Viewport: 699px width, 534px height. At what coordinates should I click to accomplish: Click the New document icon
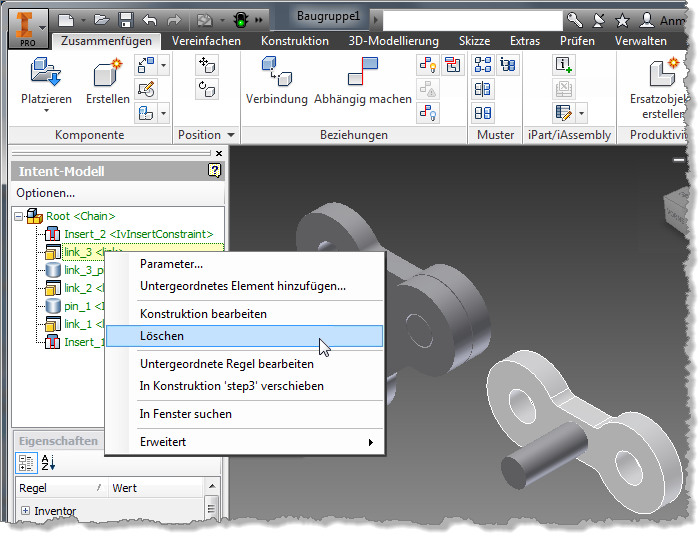tap(66, 20)
